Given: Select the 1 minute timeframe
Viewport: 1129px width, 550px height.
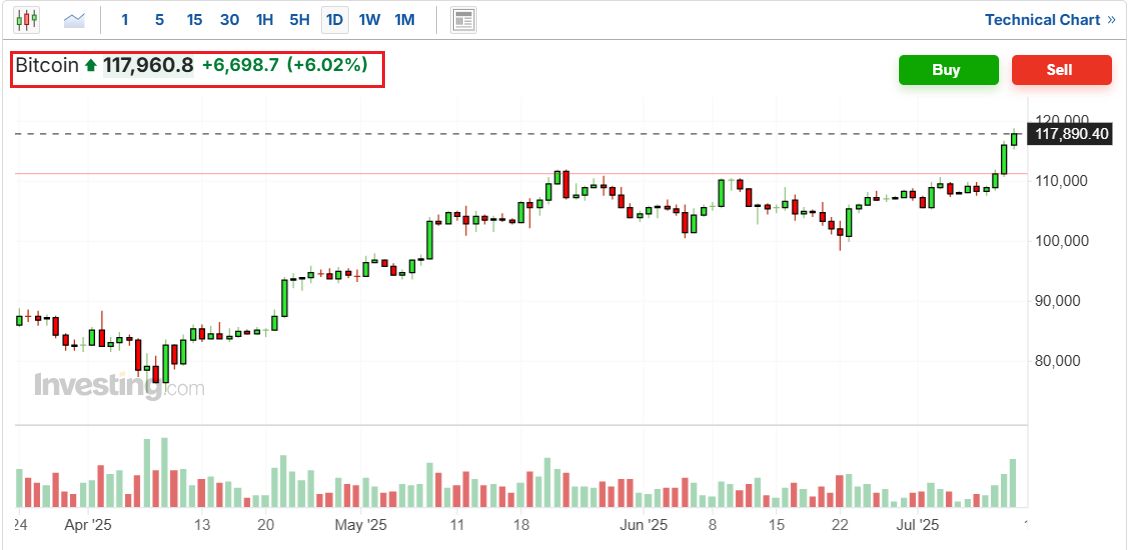Looking at the screenshot, I should pos(125,19).
